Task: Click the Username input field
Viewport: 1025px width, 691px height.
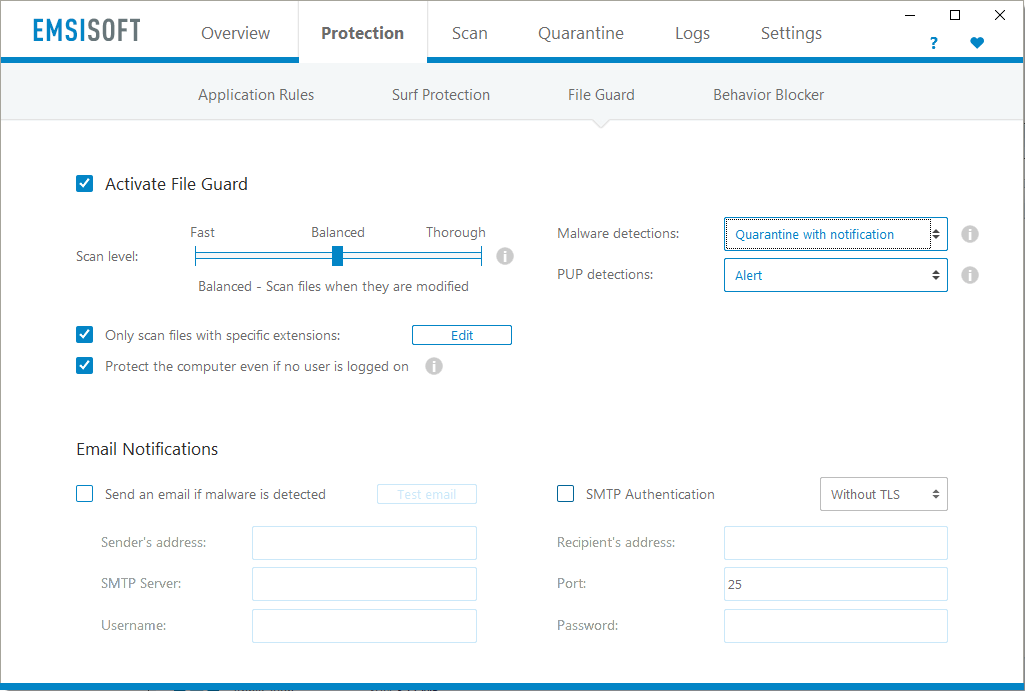Action: pos(364,626)
